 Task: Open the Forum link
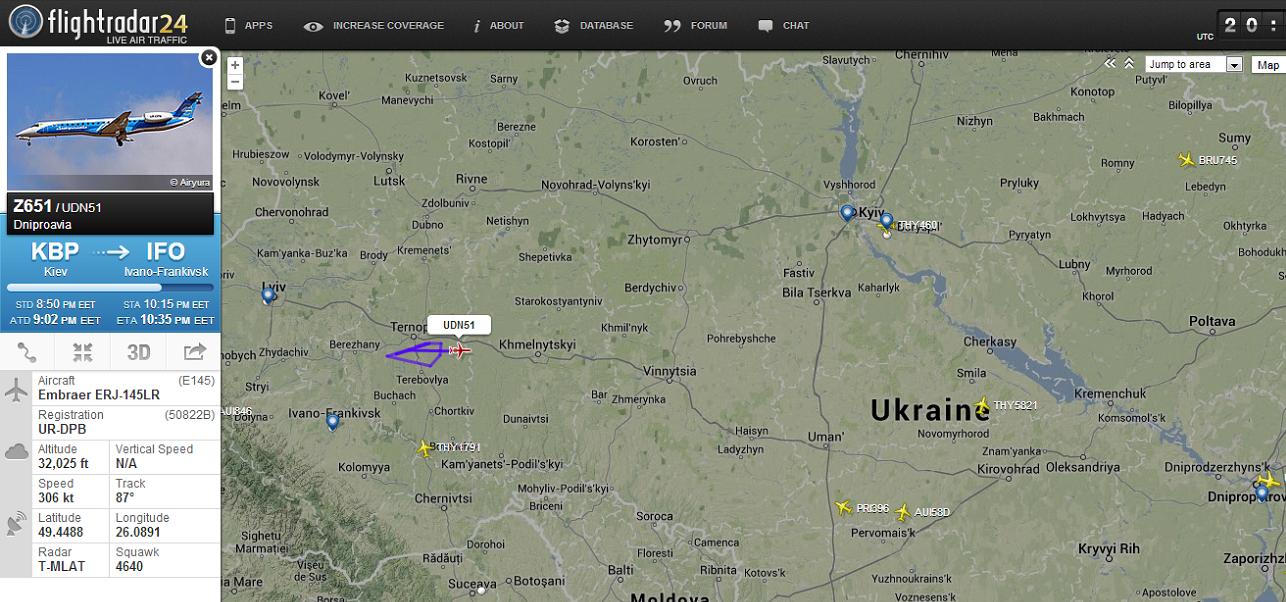click(x=696, y=25)
